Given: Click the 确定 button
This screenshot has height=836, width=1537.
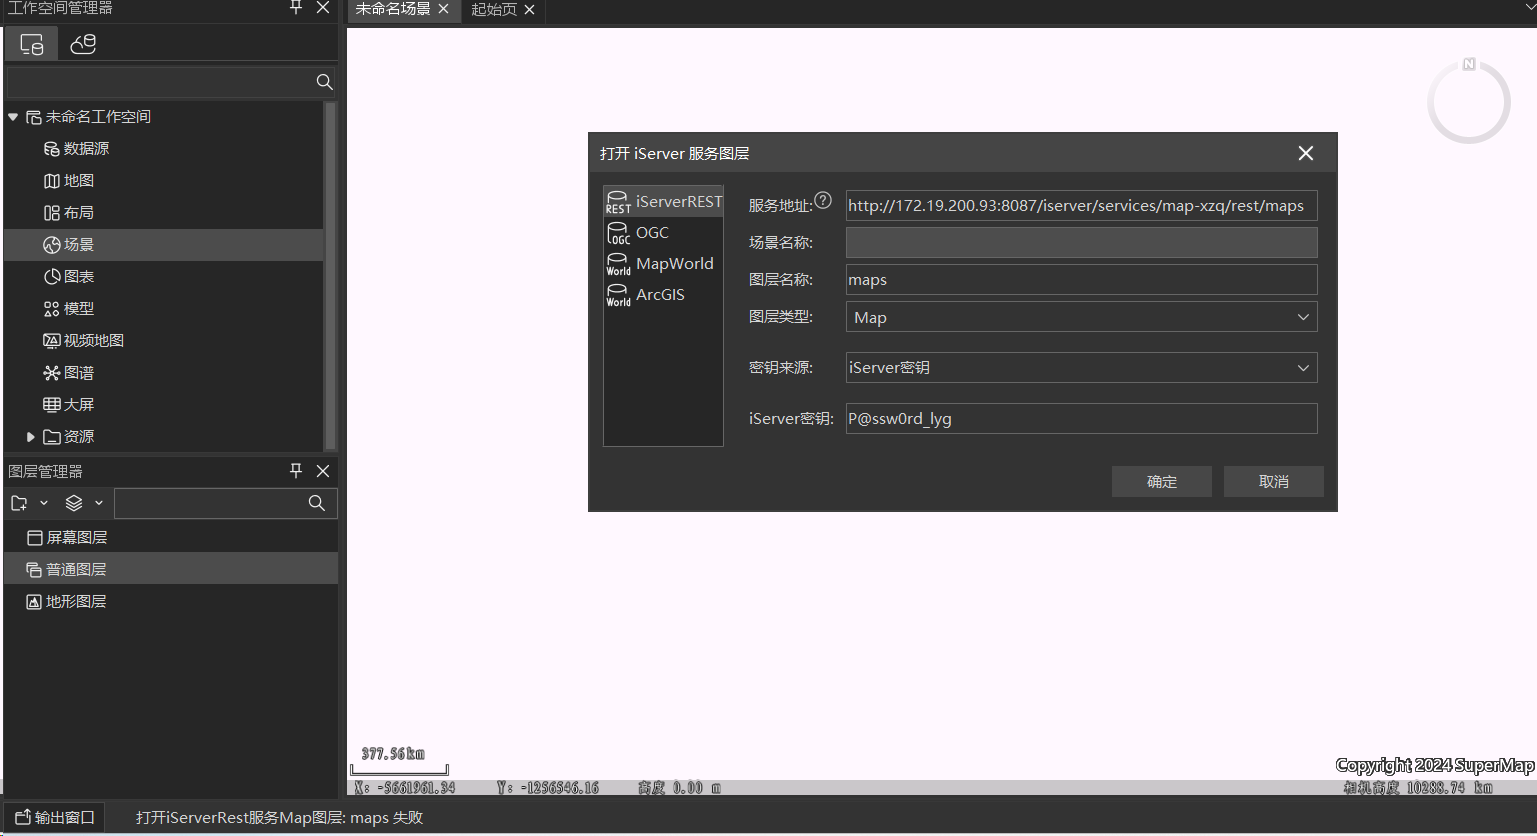Looking at the screenshot, I should 1161,481.
